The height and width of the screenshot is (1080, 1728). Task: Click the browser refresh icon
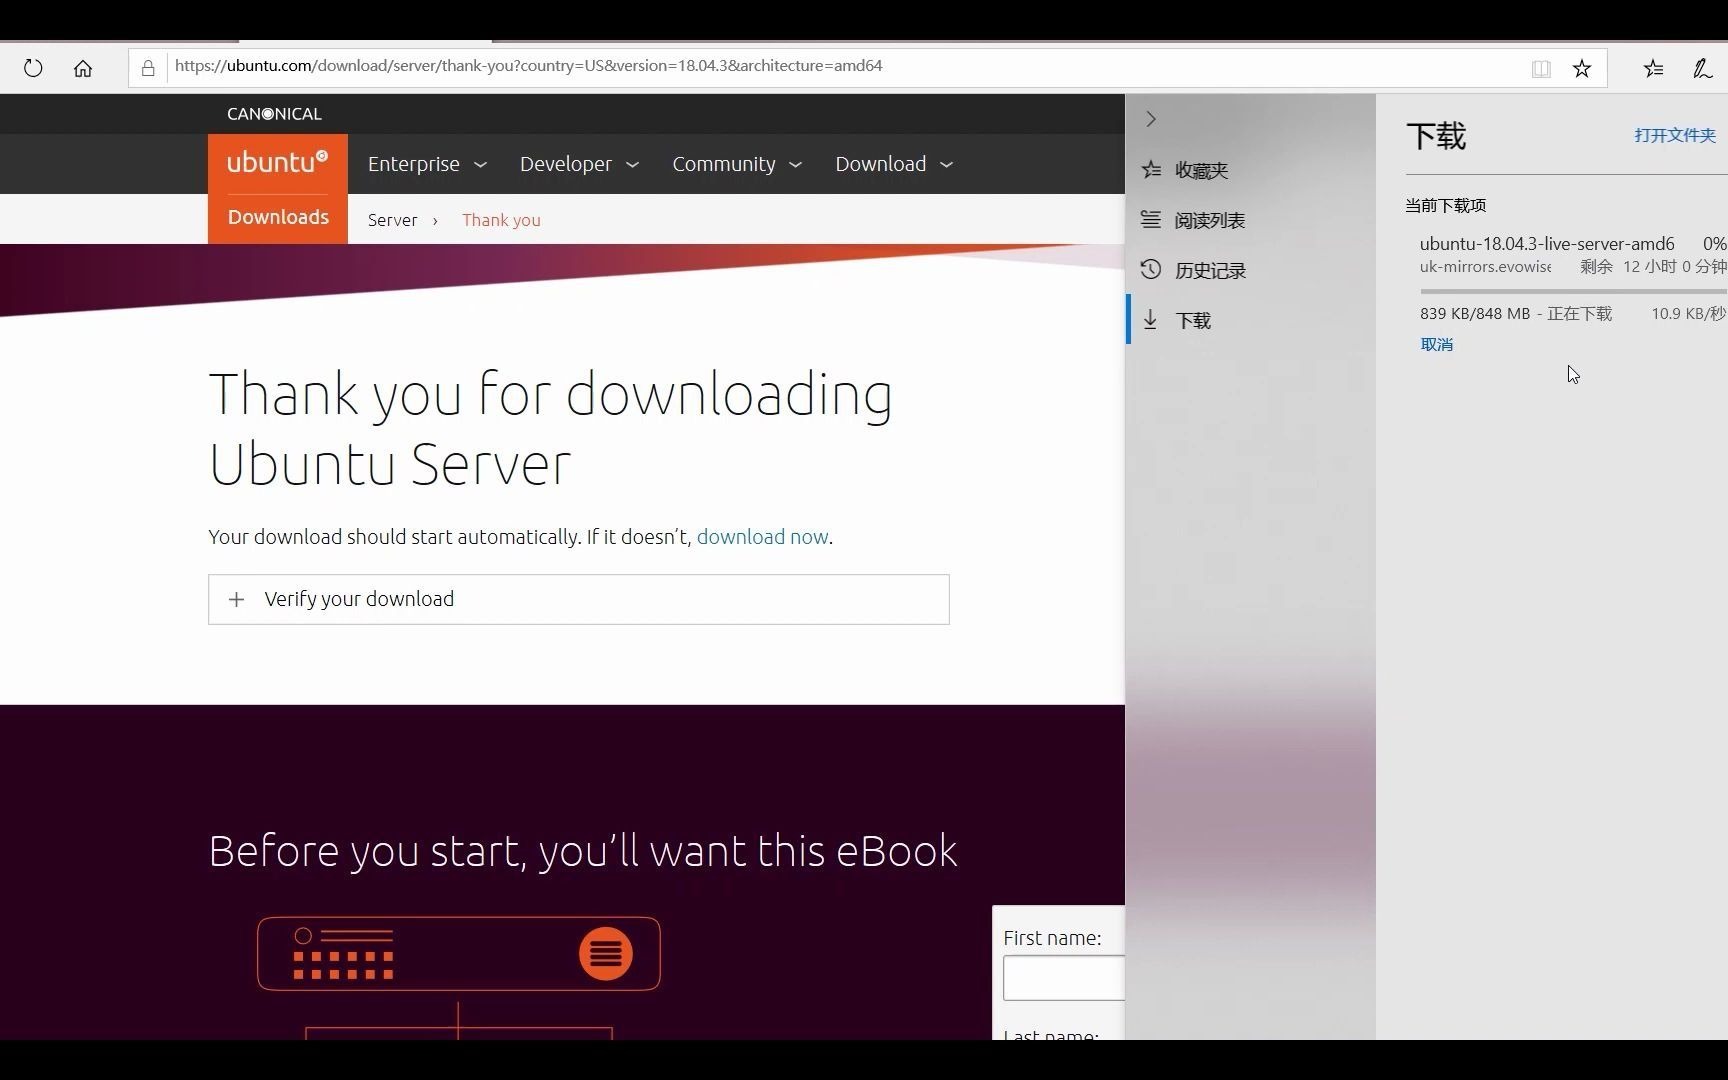[x=33, y=68]
